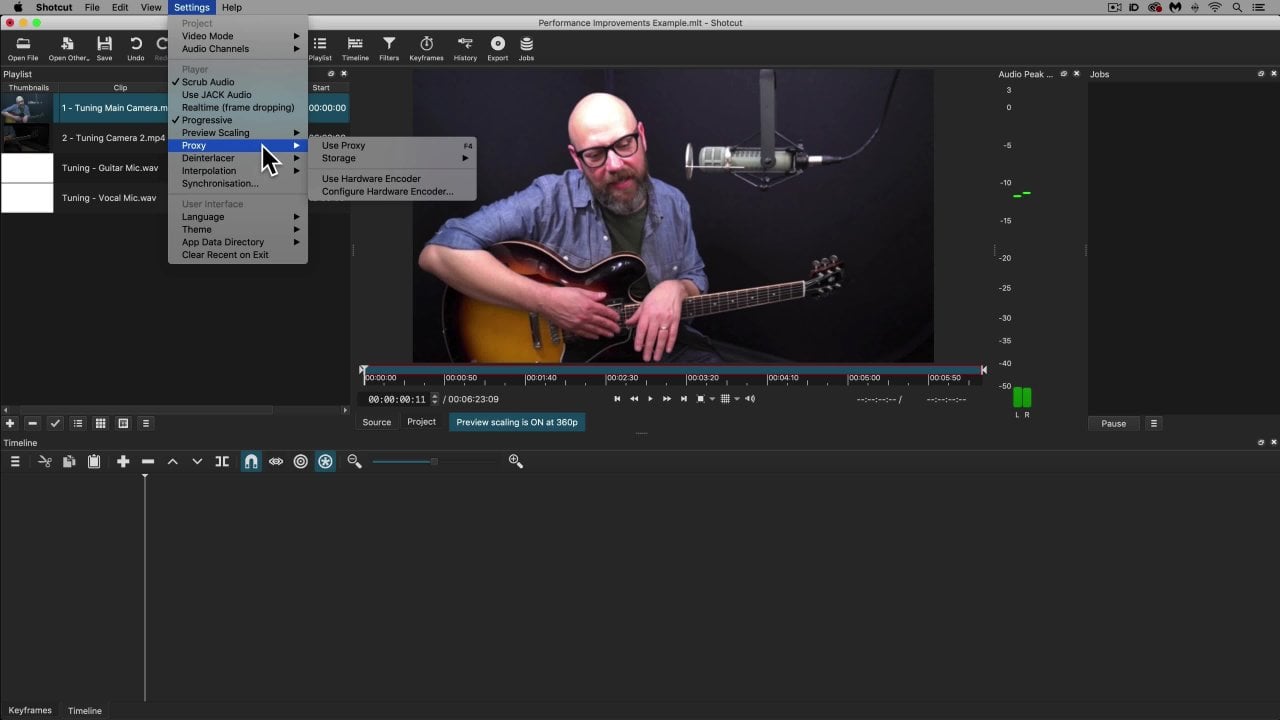The height and width of the screenshot is (720, 1280).
Task: Expand the Preview Scaling submenu
Action: [216, 133]
